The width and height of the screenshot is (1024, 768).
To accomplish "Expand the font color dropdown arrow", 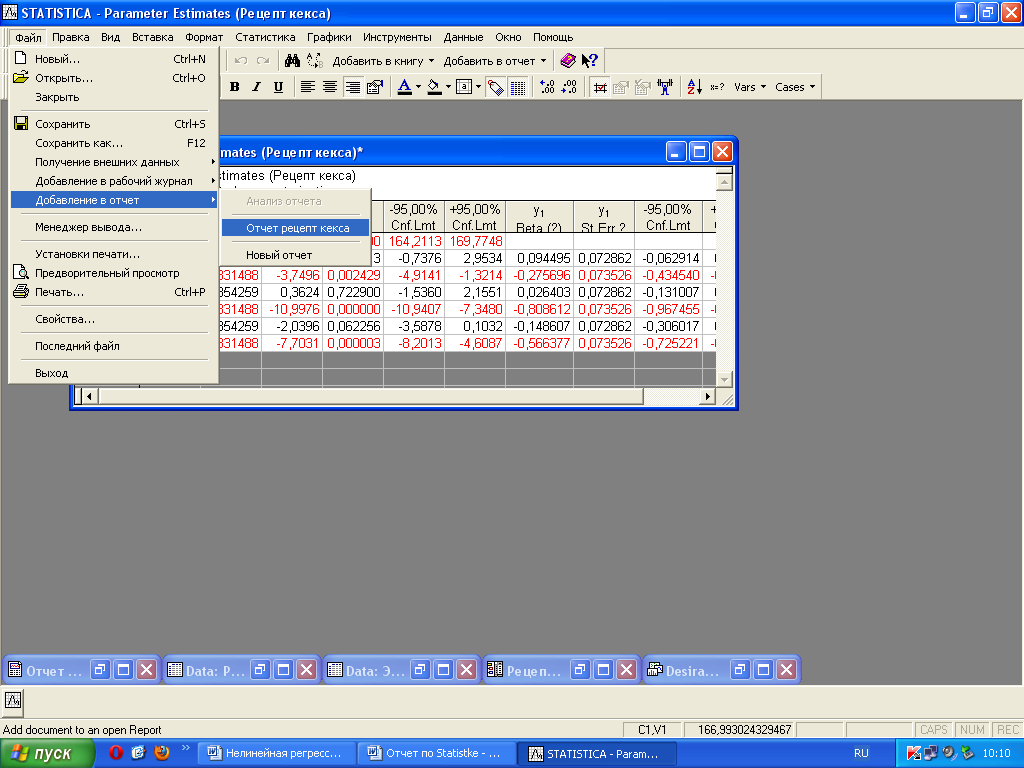I will coord(419,87).
